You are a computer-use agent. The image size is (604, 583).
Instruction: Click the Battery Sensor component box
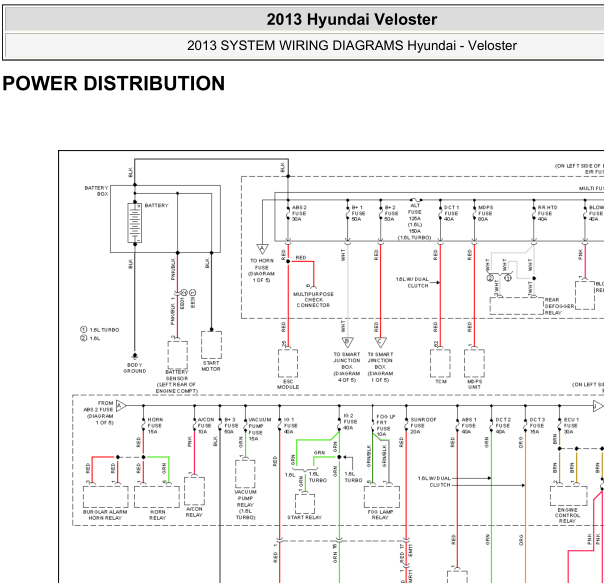[x=178, y=355]
